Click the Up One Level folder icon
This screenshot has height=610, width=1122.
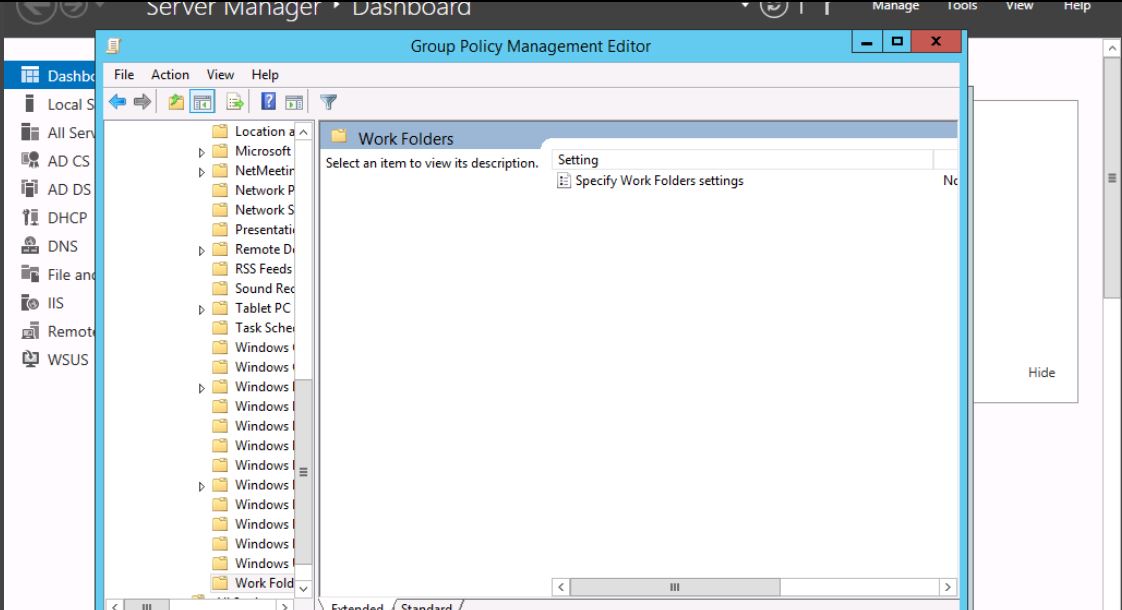(177, 102)
